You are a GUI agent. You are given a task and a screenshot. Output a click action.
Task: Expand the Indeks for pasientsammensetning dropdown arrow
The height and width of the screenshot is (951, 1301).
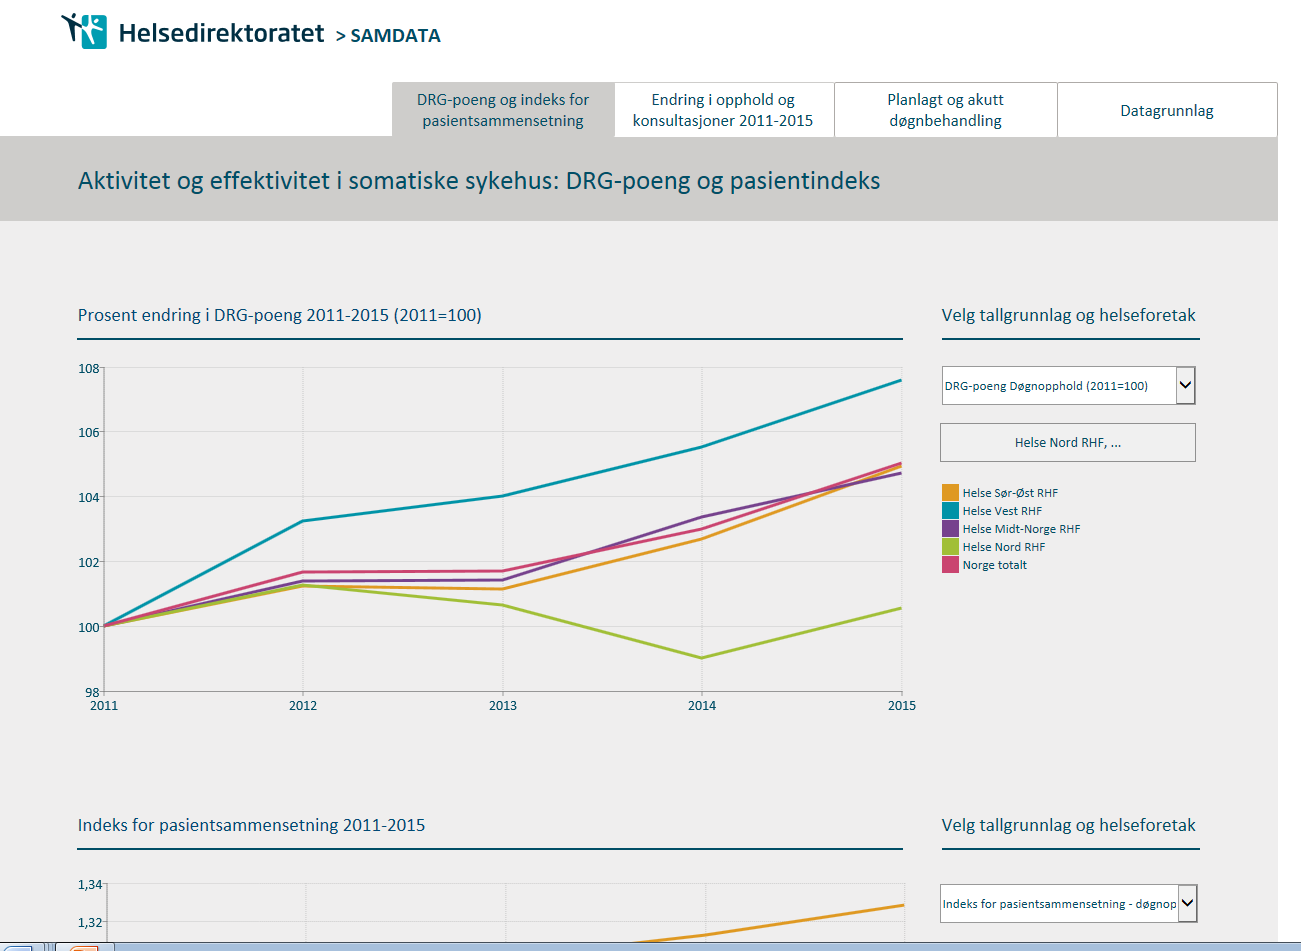[1187, 903]
